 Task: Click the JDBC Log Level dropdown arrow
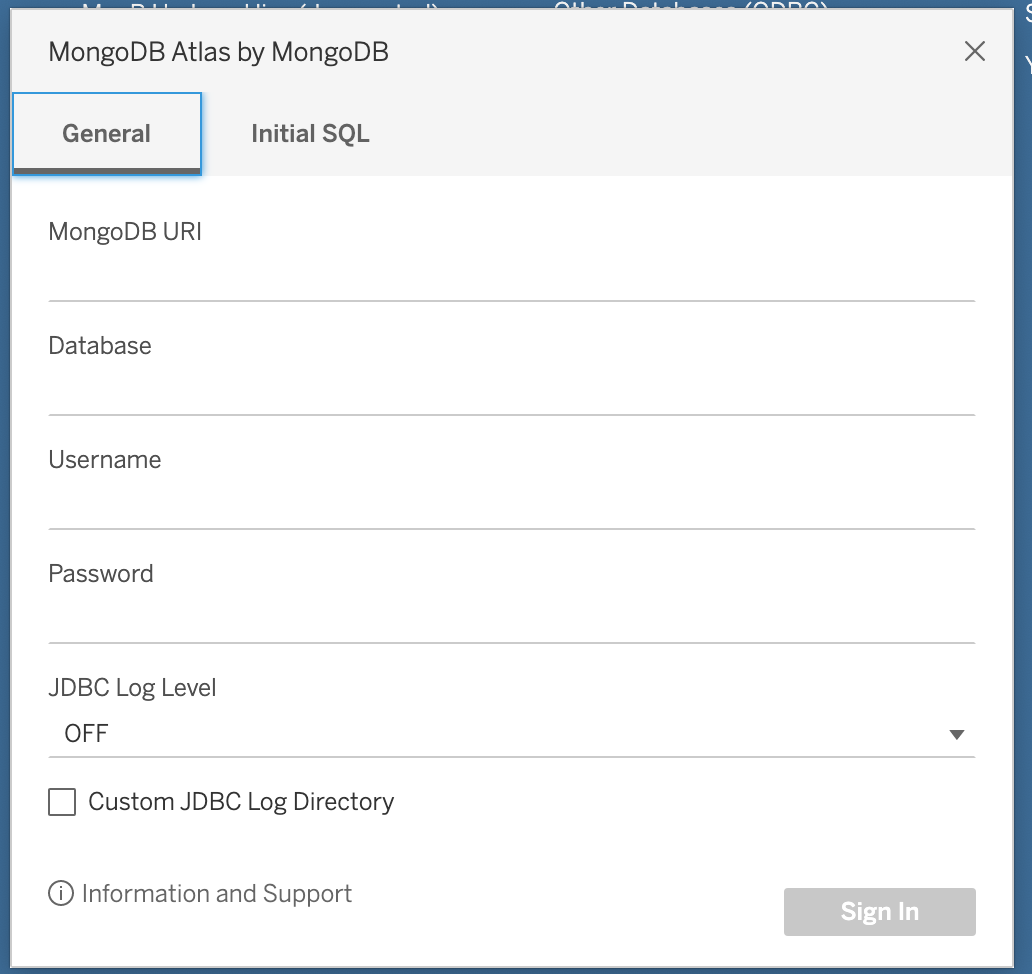point(956,735)
